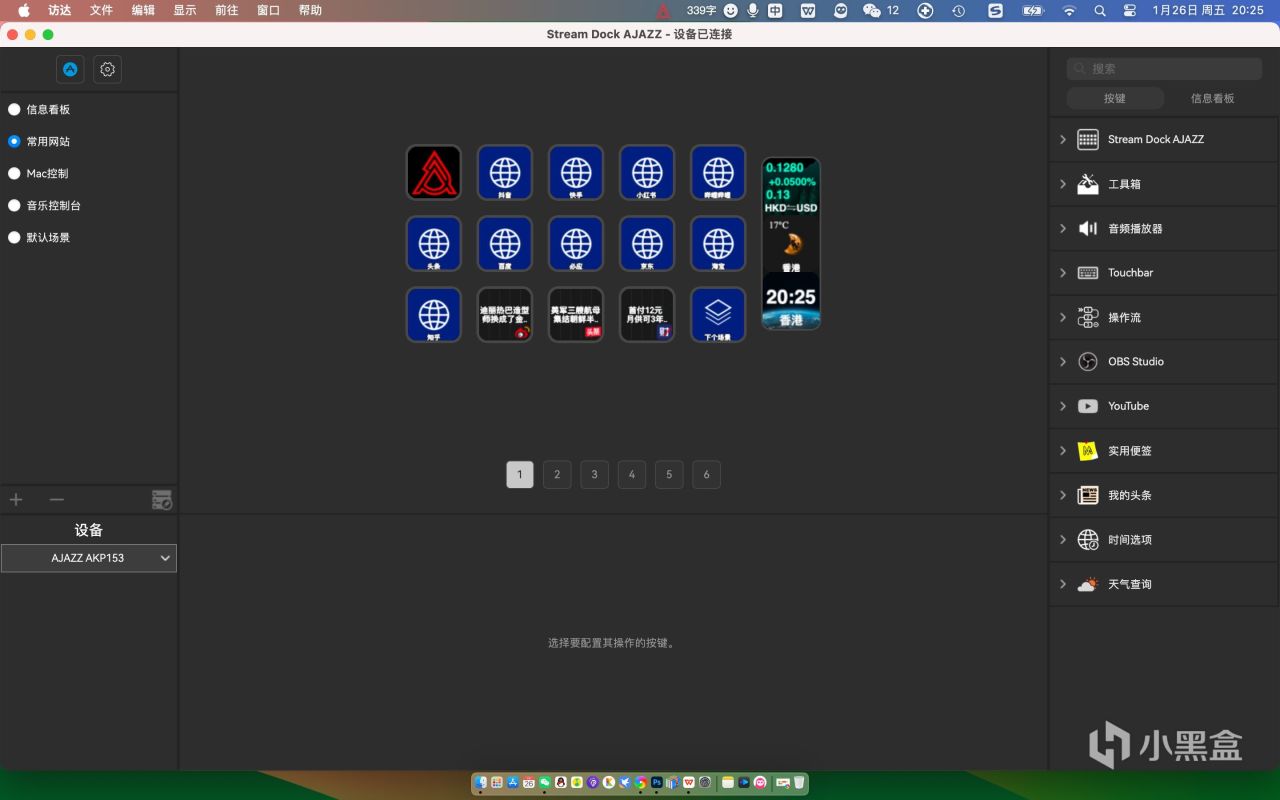1280x800 pixels.
Task: Remove scene with the minus icon
Action: [x=57, y=499]
